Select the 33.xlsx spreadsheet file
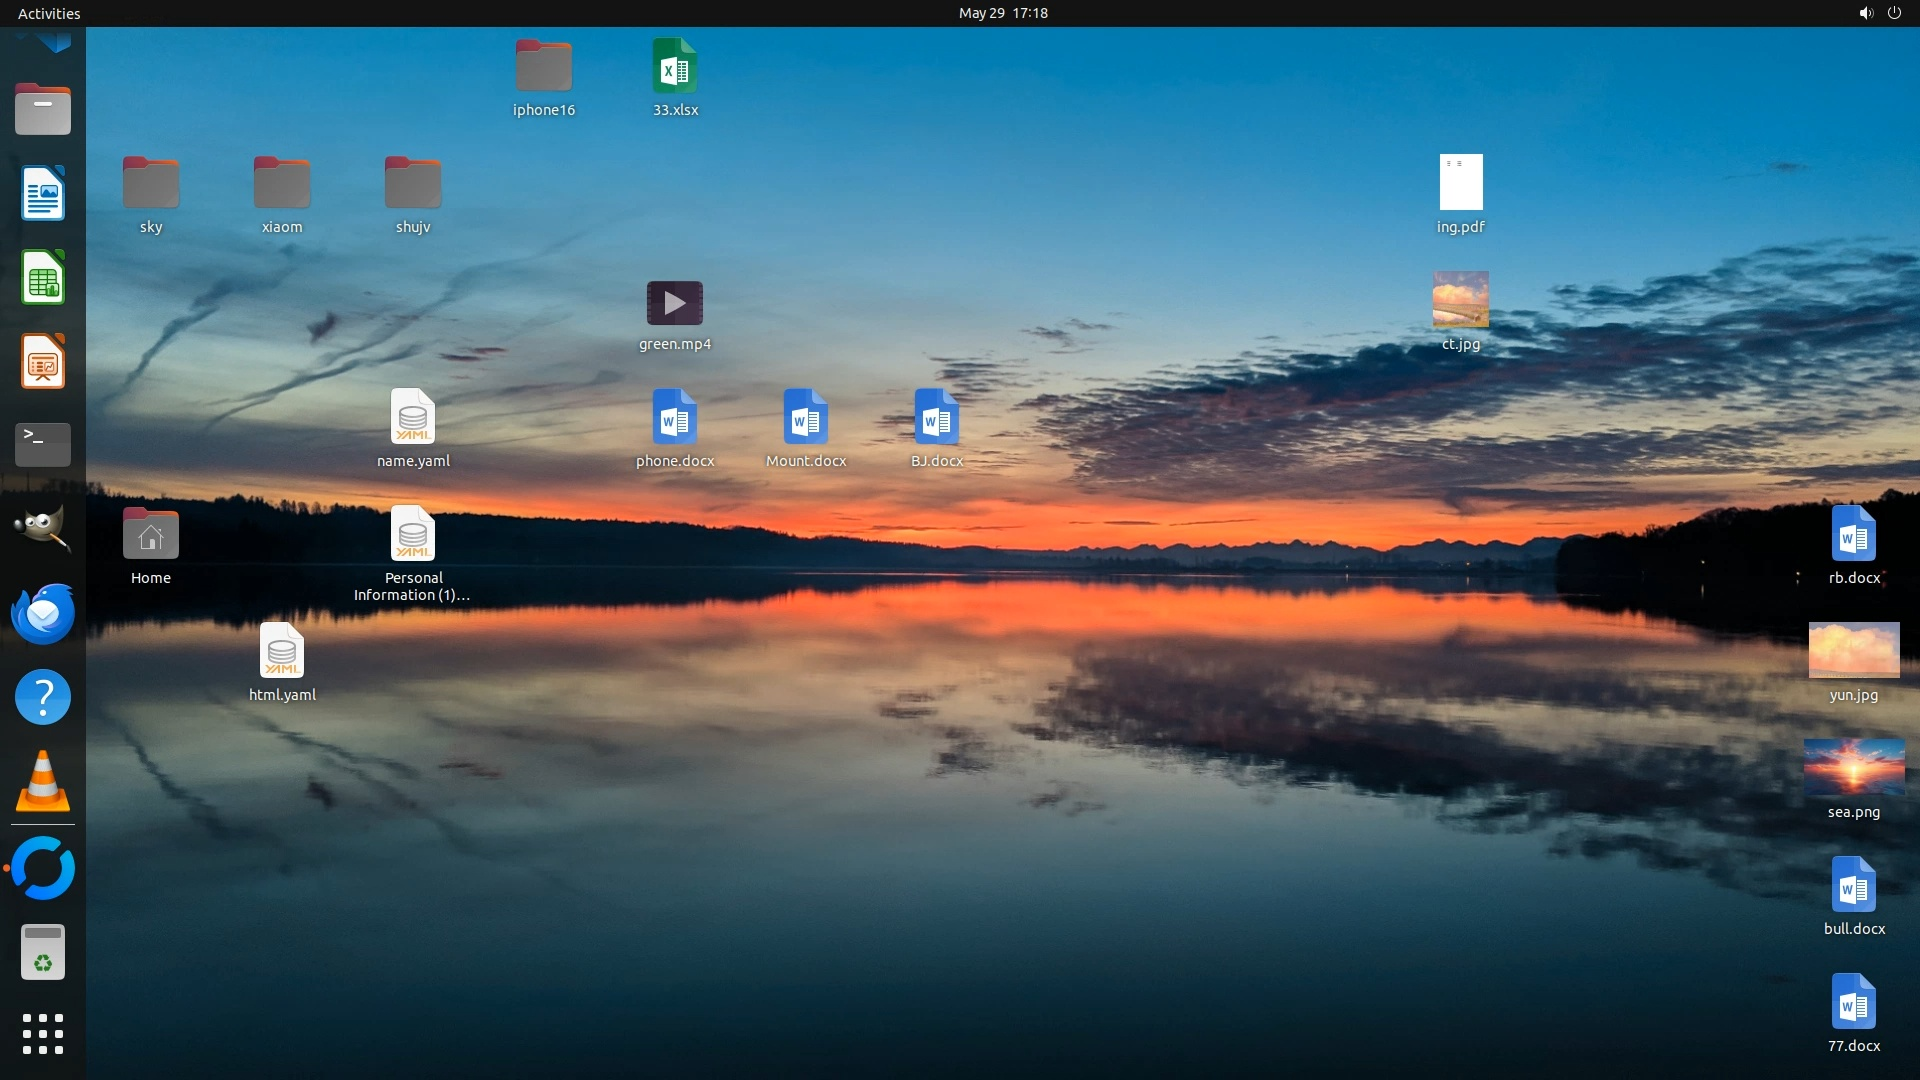The height and width of the screenshot is (1080, 1920). (675, 66)
